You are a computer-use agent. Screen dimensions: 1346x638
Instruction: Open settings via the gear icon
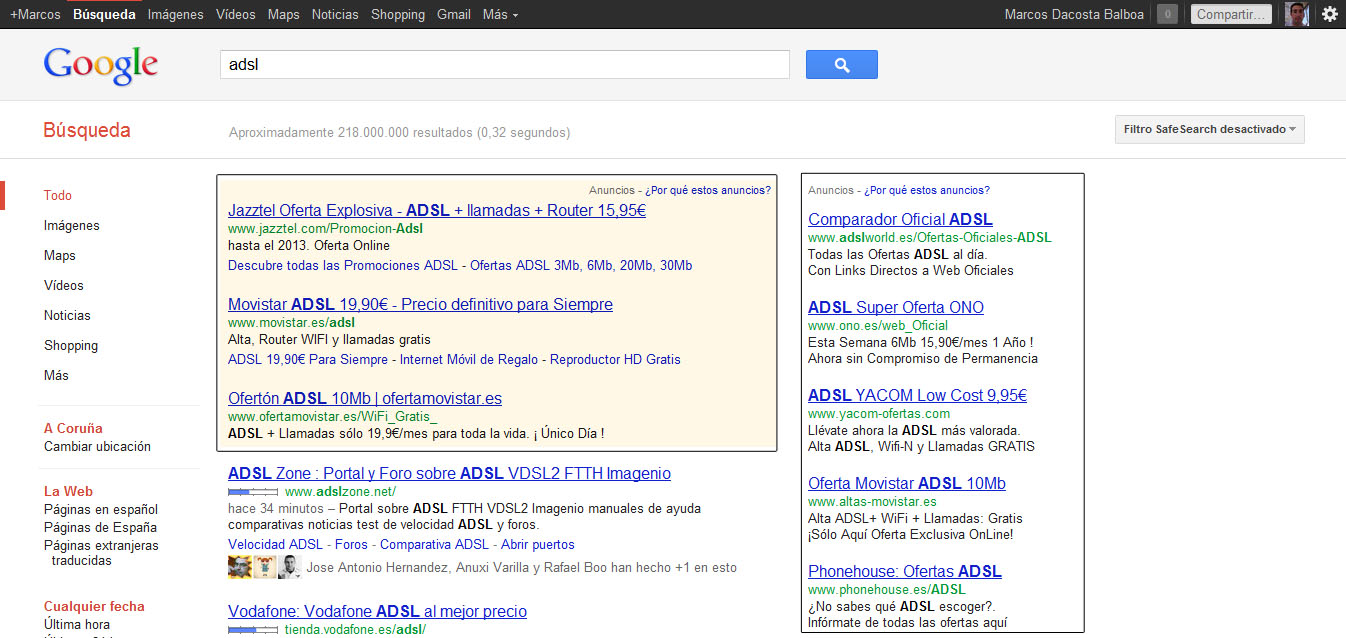coord(1329,14)
